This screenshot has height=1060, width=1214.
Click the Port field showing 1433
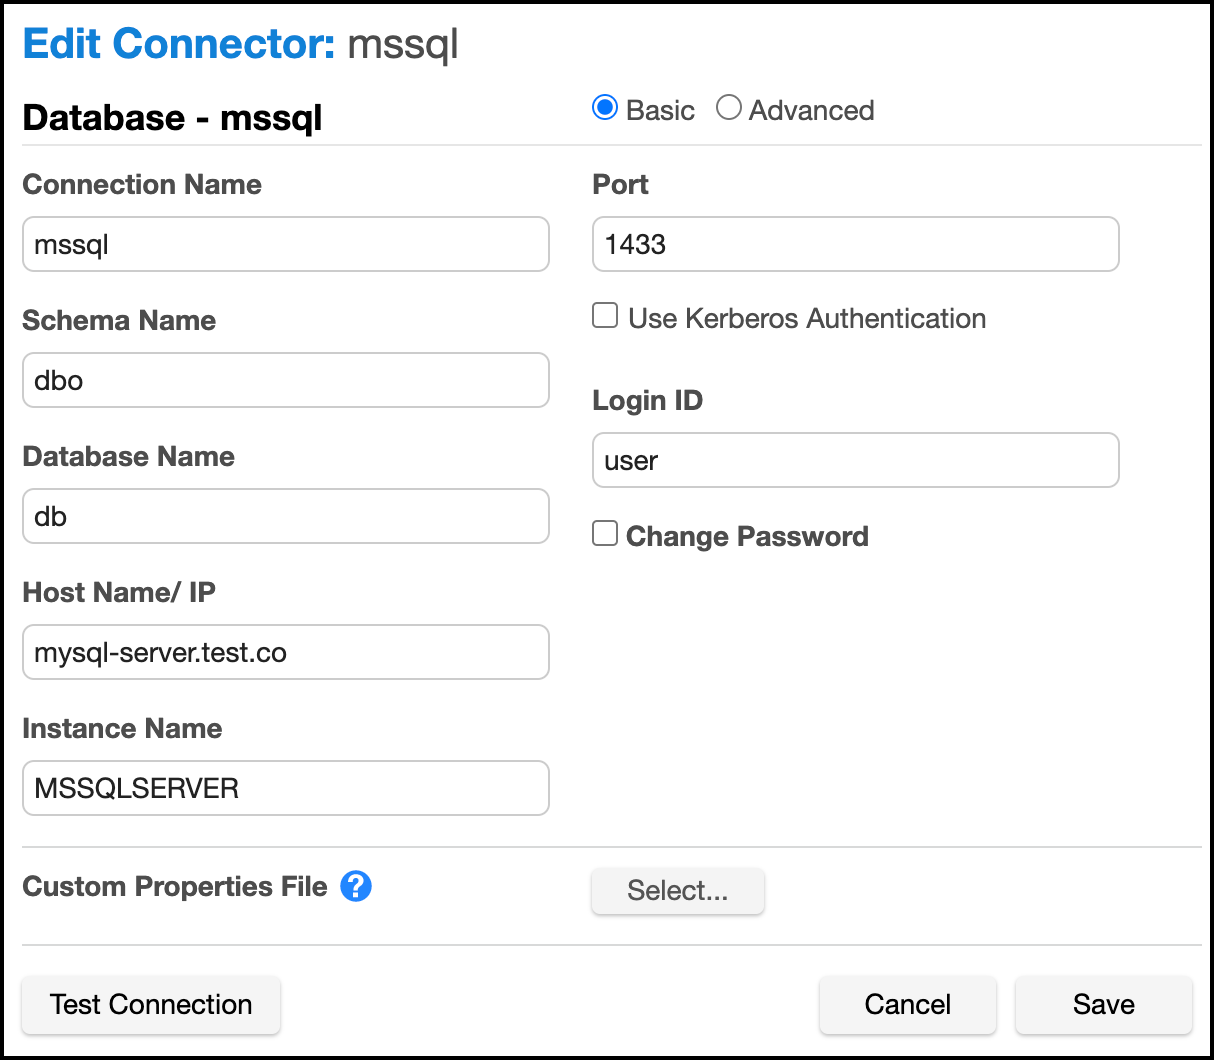click(x=855, y=245)
